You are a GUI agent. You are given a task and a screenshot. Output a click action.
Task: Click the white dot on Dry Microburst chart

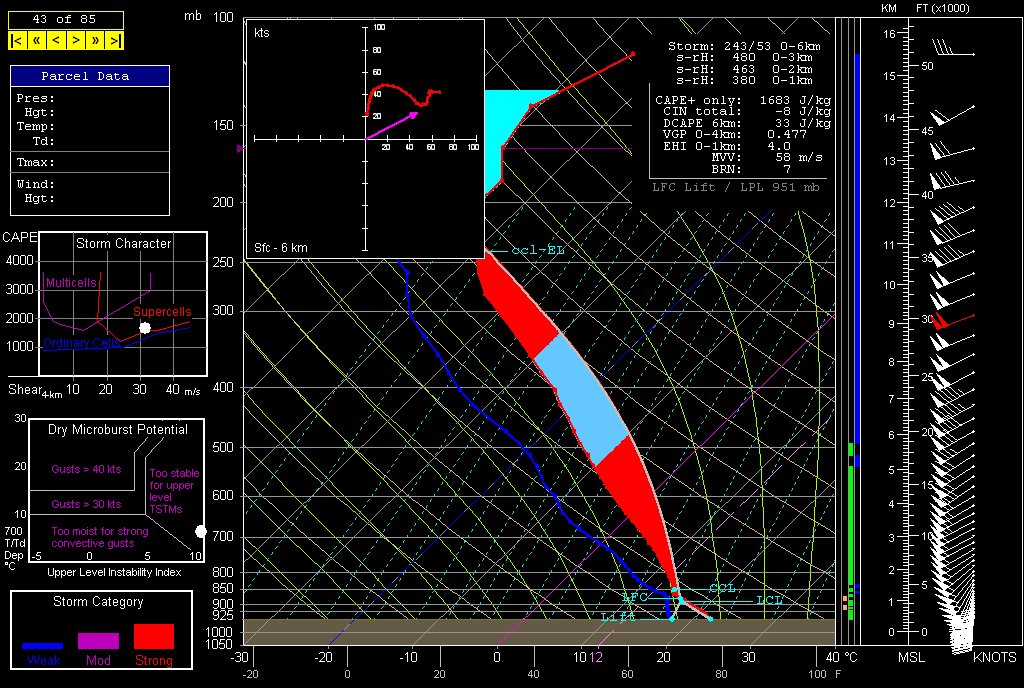(x=200, y=531)
